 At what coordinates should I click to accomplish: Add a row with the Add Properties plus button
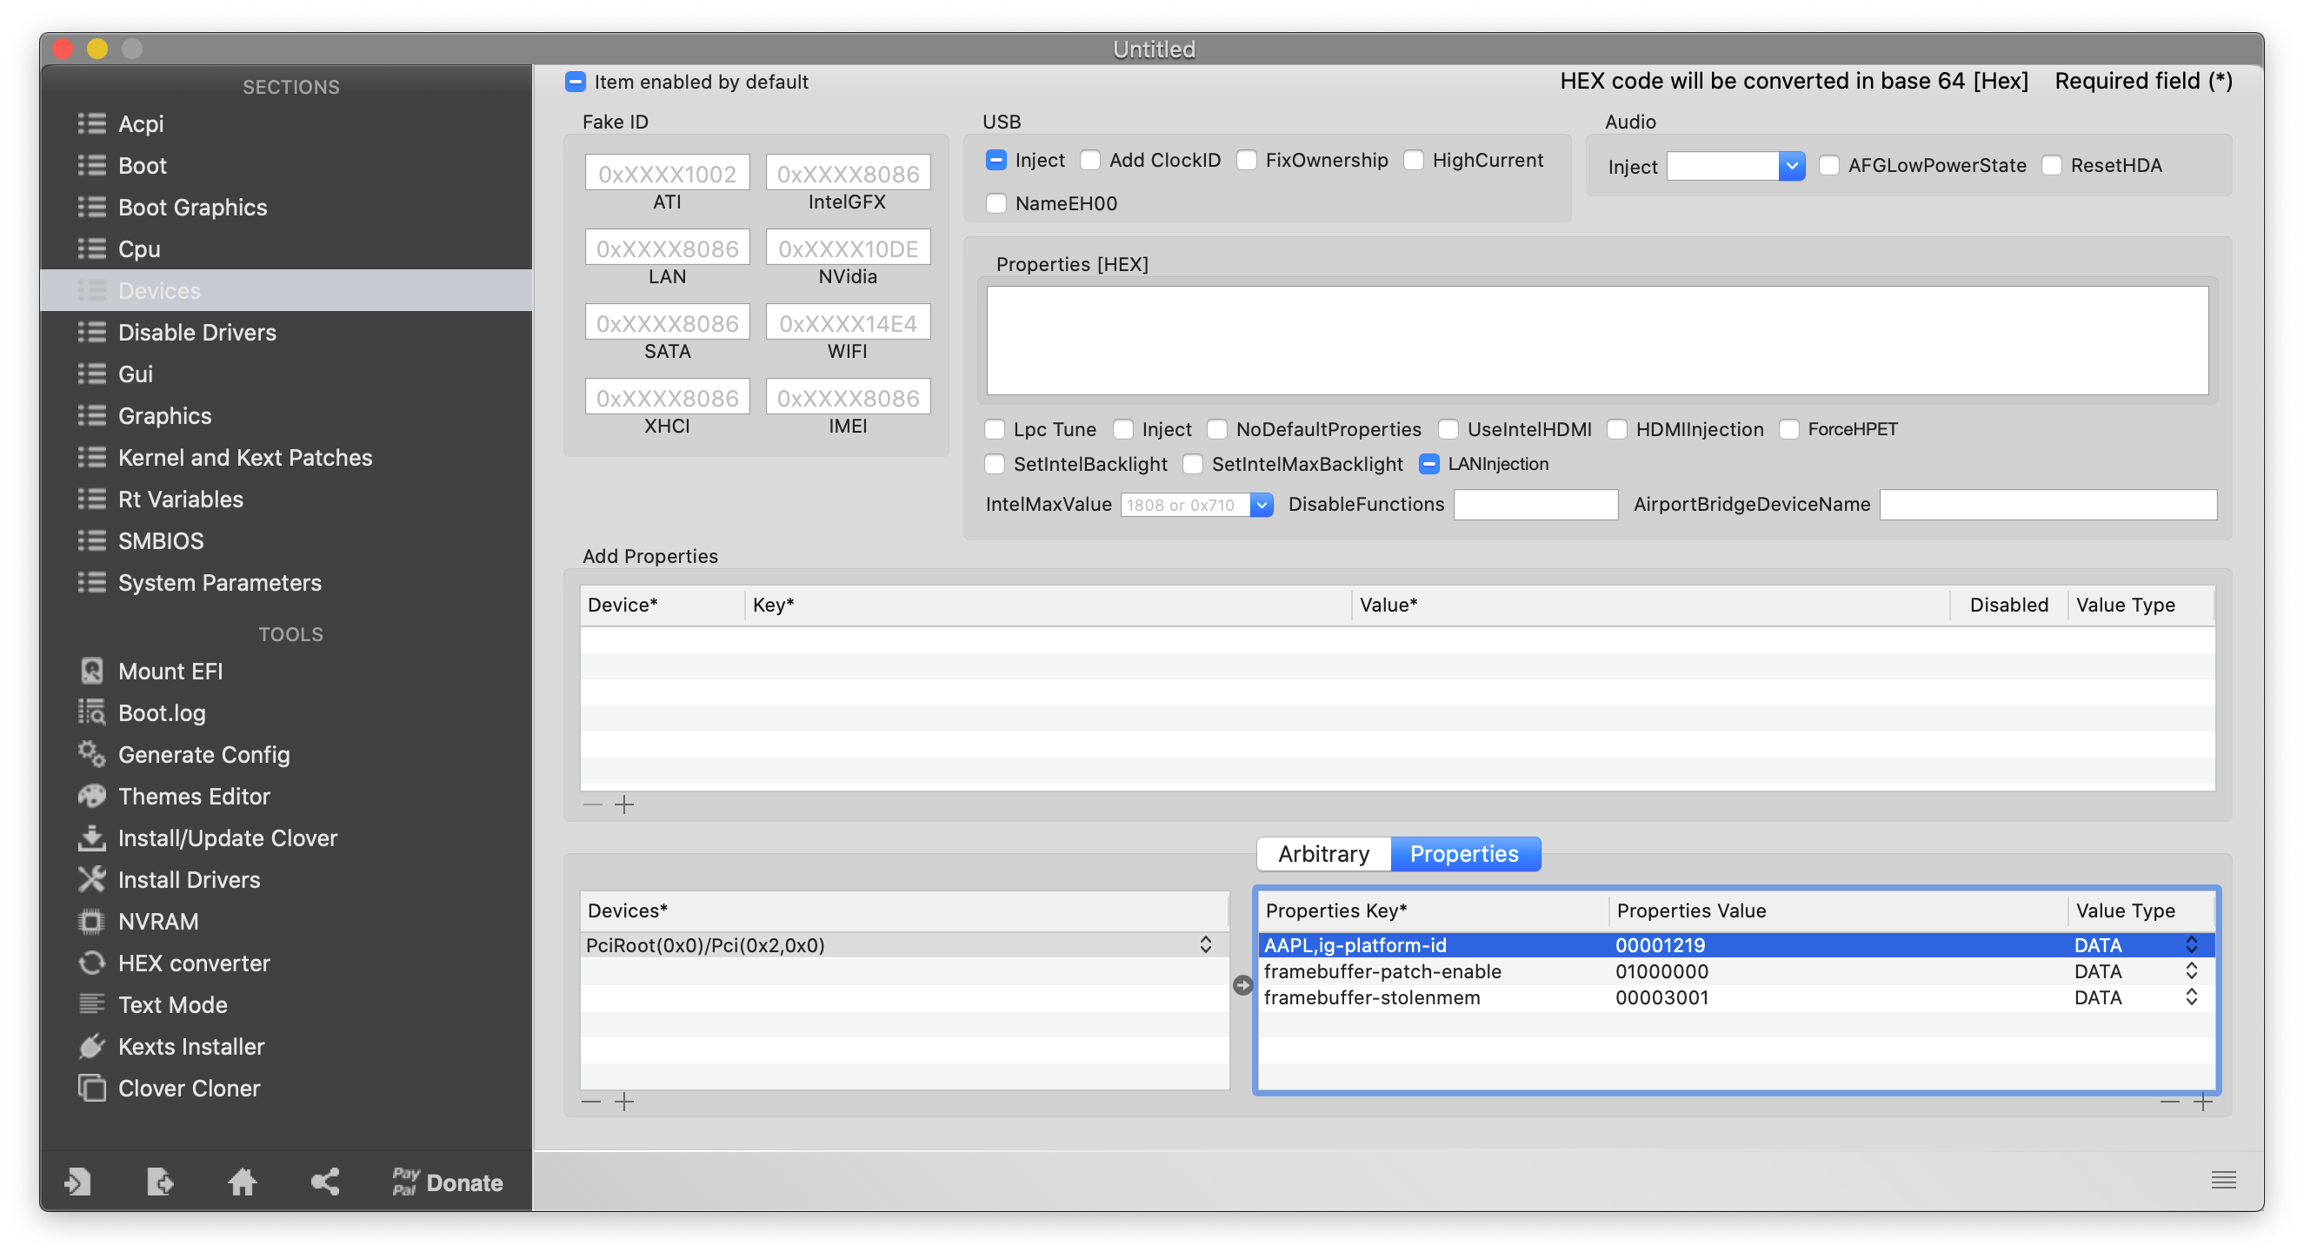tap(624, 805)
